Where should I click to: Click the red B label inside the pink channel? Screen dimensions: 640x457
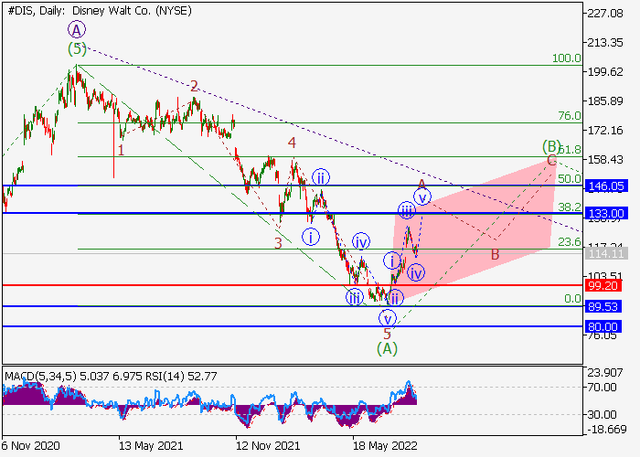(494, 255)
